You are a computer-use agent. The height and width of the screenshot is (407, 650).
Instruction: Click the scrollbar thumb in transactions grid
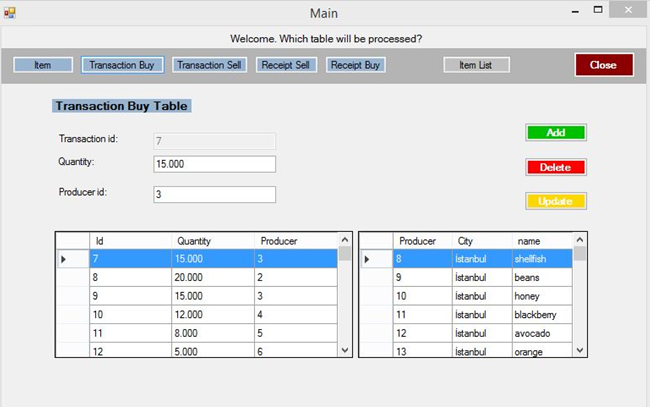[345, 253]
